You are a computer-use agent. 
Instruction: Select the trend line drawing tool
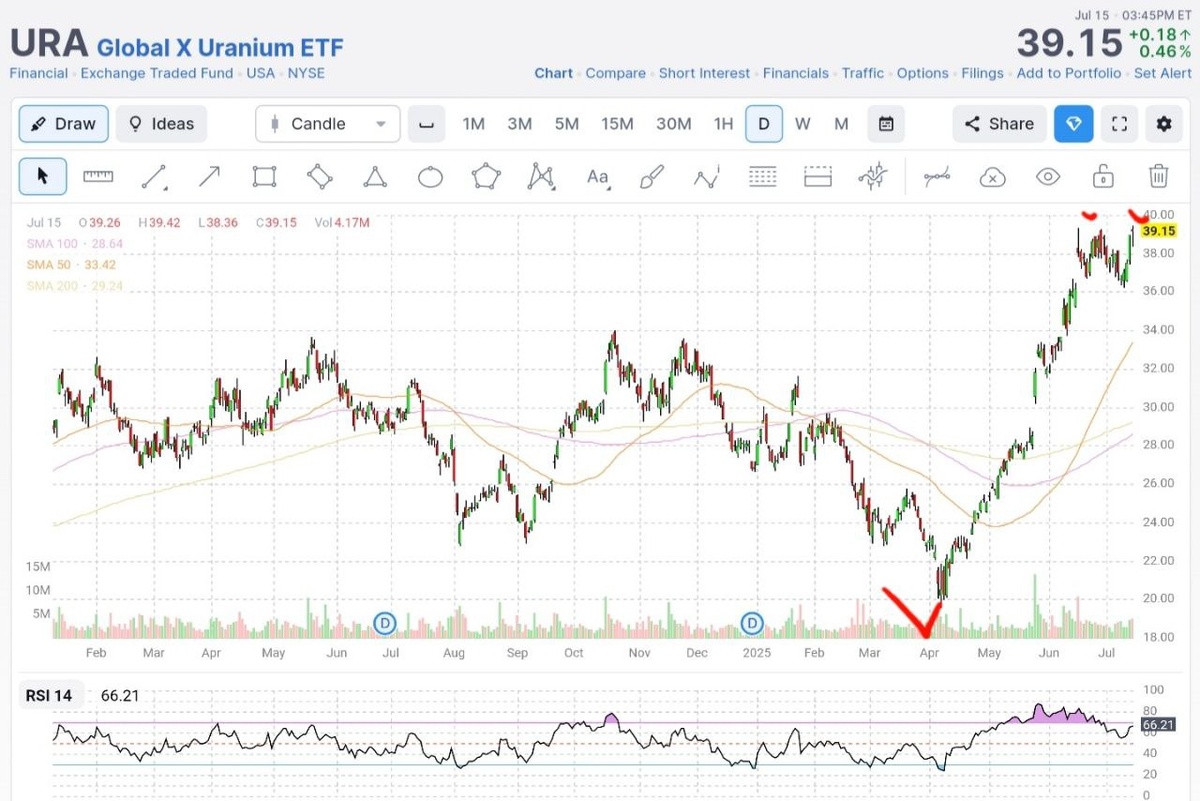tap(154, 178)
